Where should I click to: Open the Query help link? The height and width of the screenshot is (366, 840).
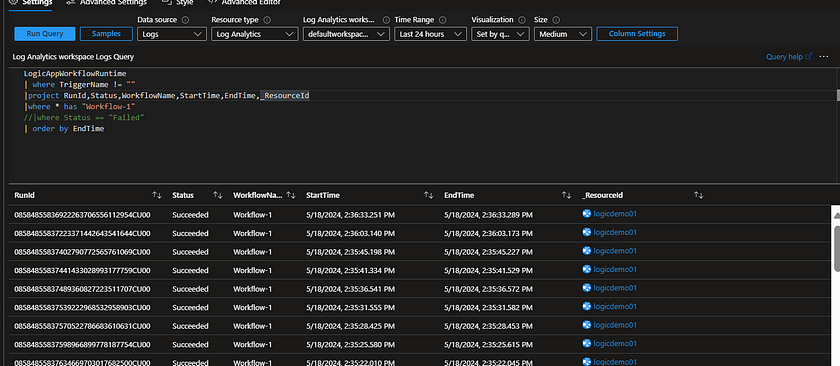(789, 56)
